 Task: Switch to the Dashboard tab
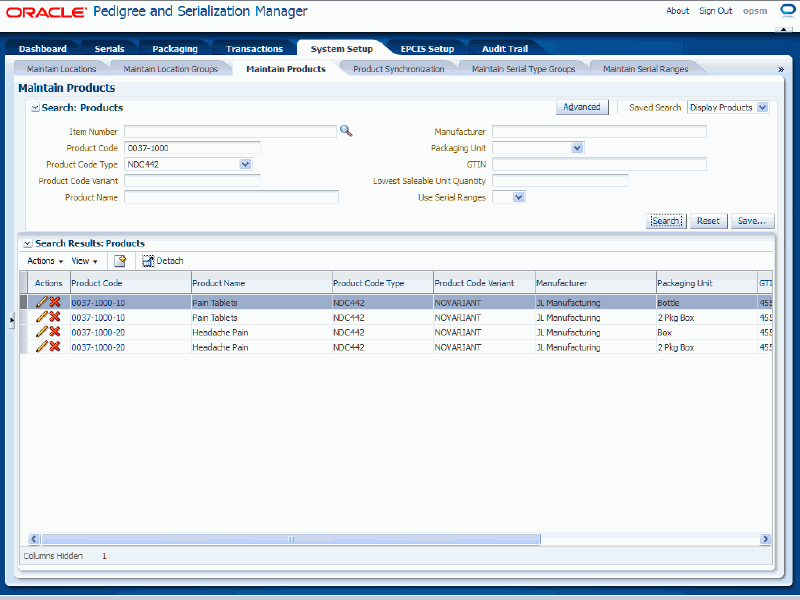(43, 48)
